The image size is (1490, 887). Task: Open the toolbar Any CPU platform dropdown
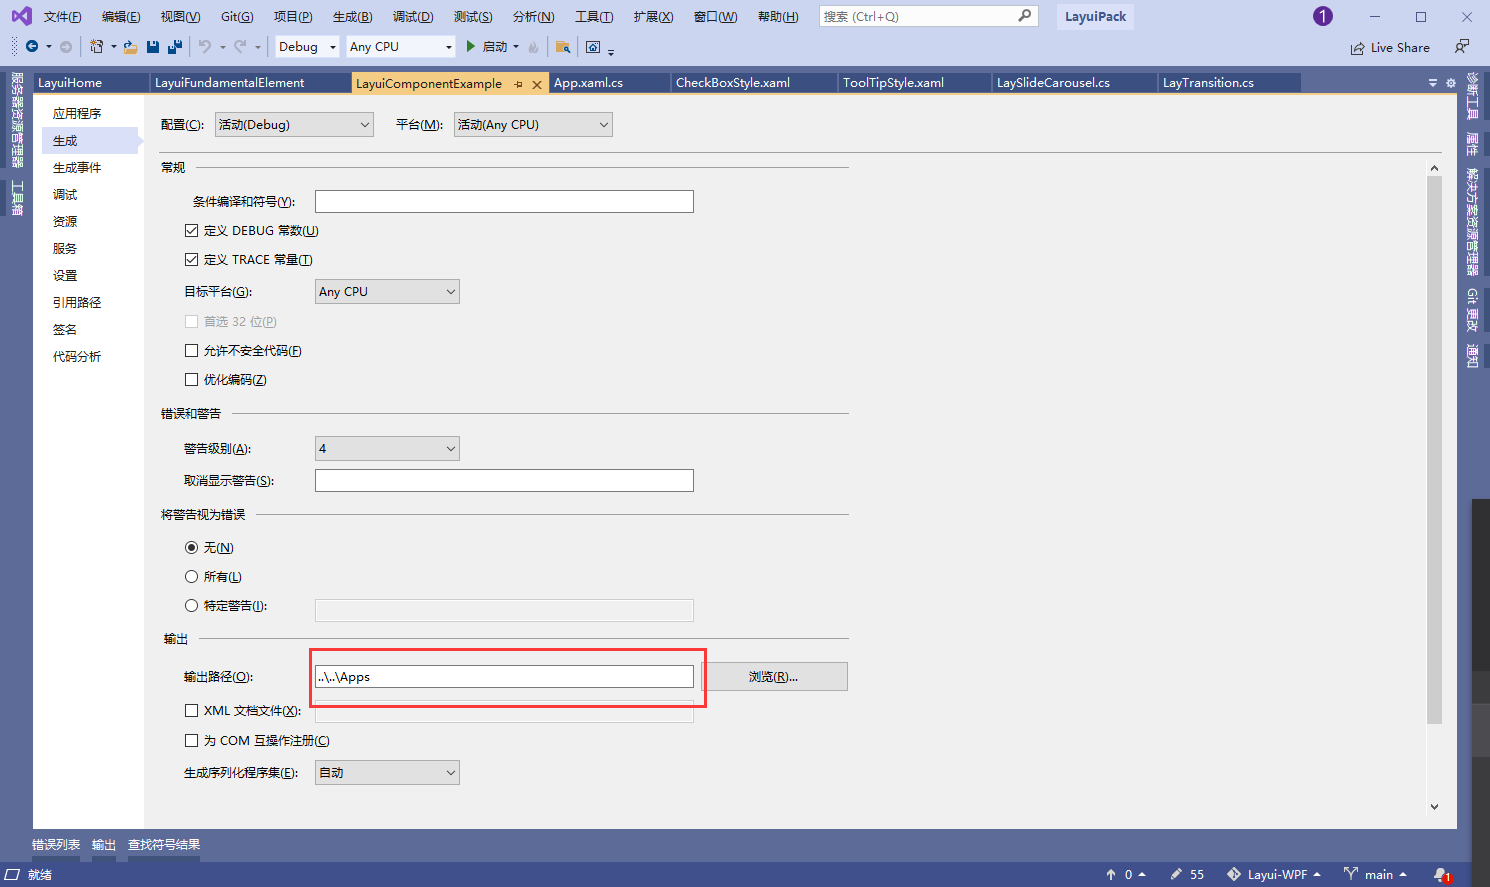pos(401,47)
